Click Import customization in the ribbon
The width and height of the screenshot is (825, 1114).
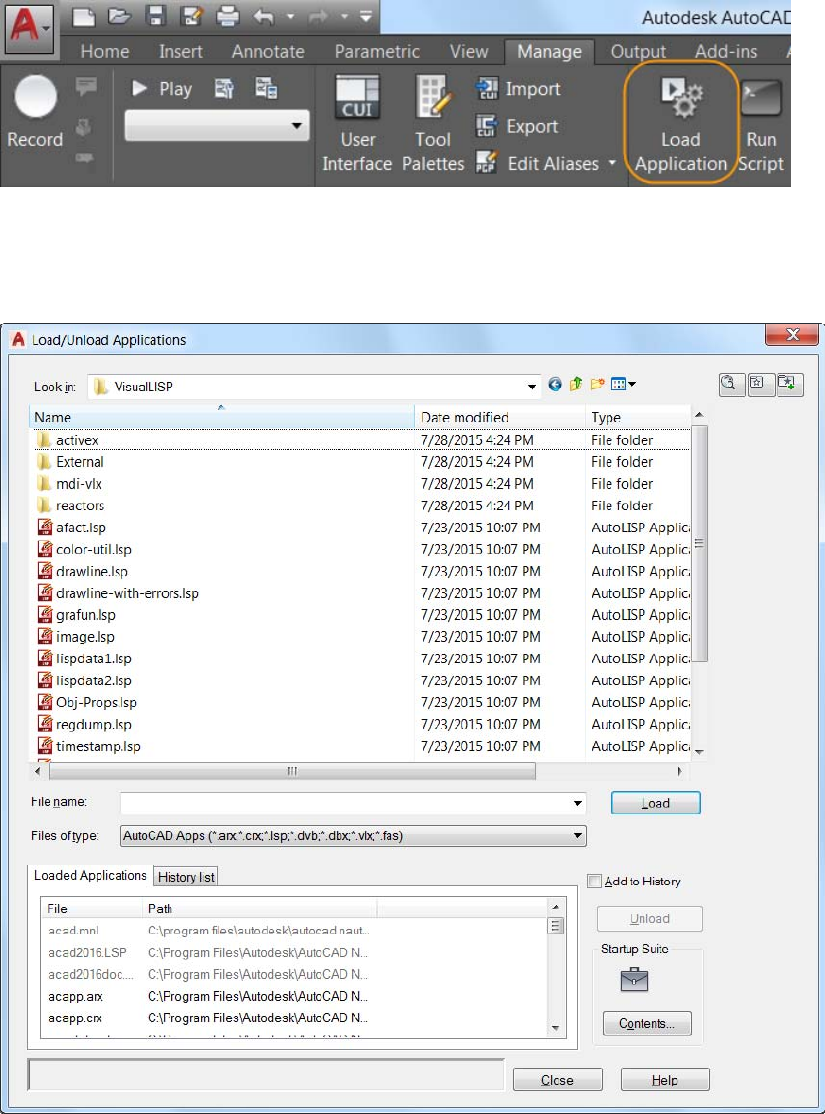click(518, 89)
